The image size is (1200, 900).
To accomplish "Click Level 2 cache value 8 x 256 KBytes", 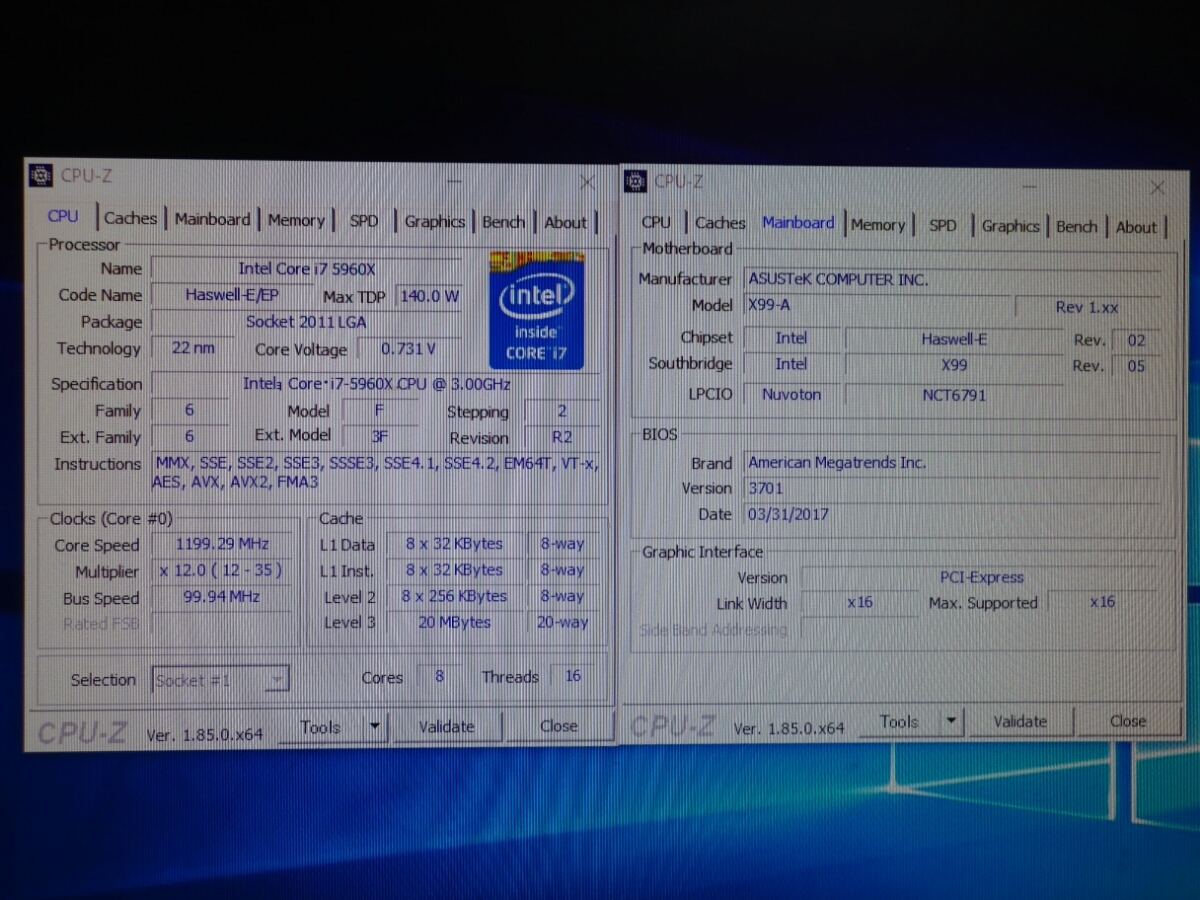I will pyautogui.click(x=454, y=596).
